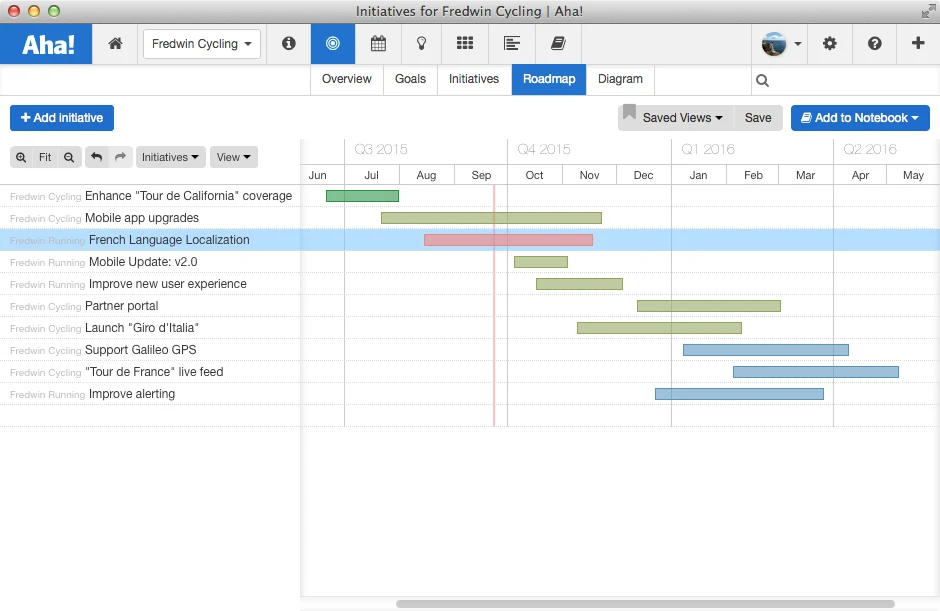
Task: Open the Ideas lightbulb icon
Action: coord(421,44)
